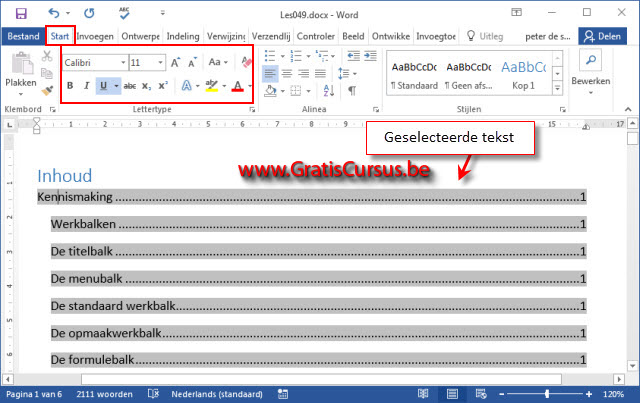Toggle italic formatting
The width and height of the screenshot is (640, 403).
point(87,86)
